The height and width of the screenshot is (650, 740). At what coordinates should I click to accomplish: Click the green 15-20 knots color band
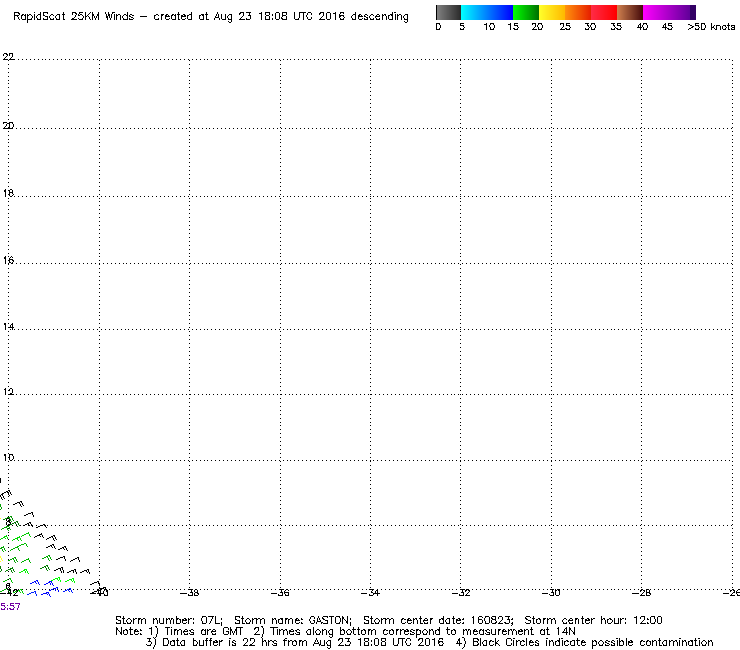526,12
